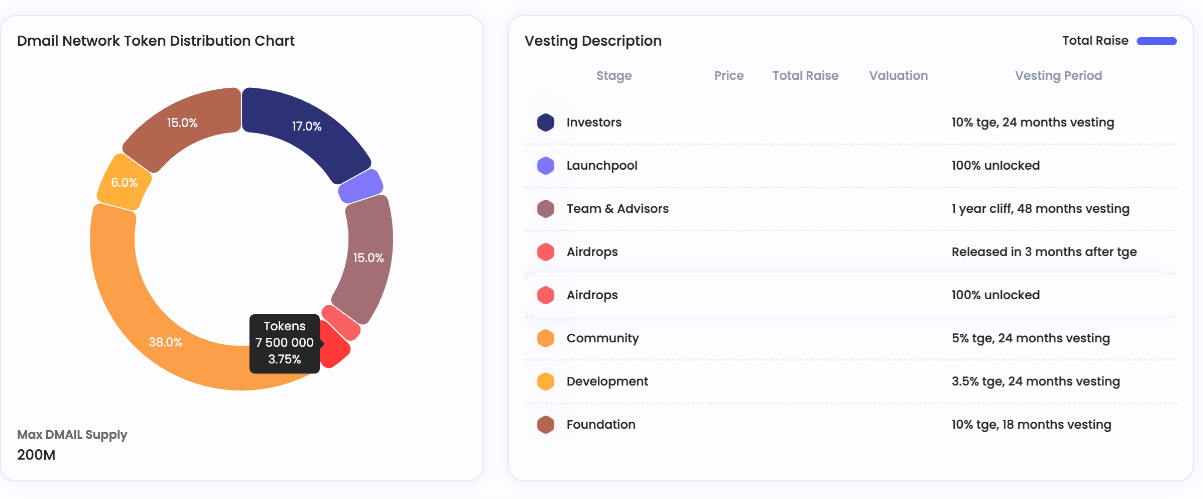Click '10% tge, 18 months vesting' text

tap(1032, 425)
